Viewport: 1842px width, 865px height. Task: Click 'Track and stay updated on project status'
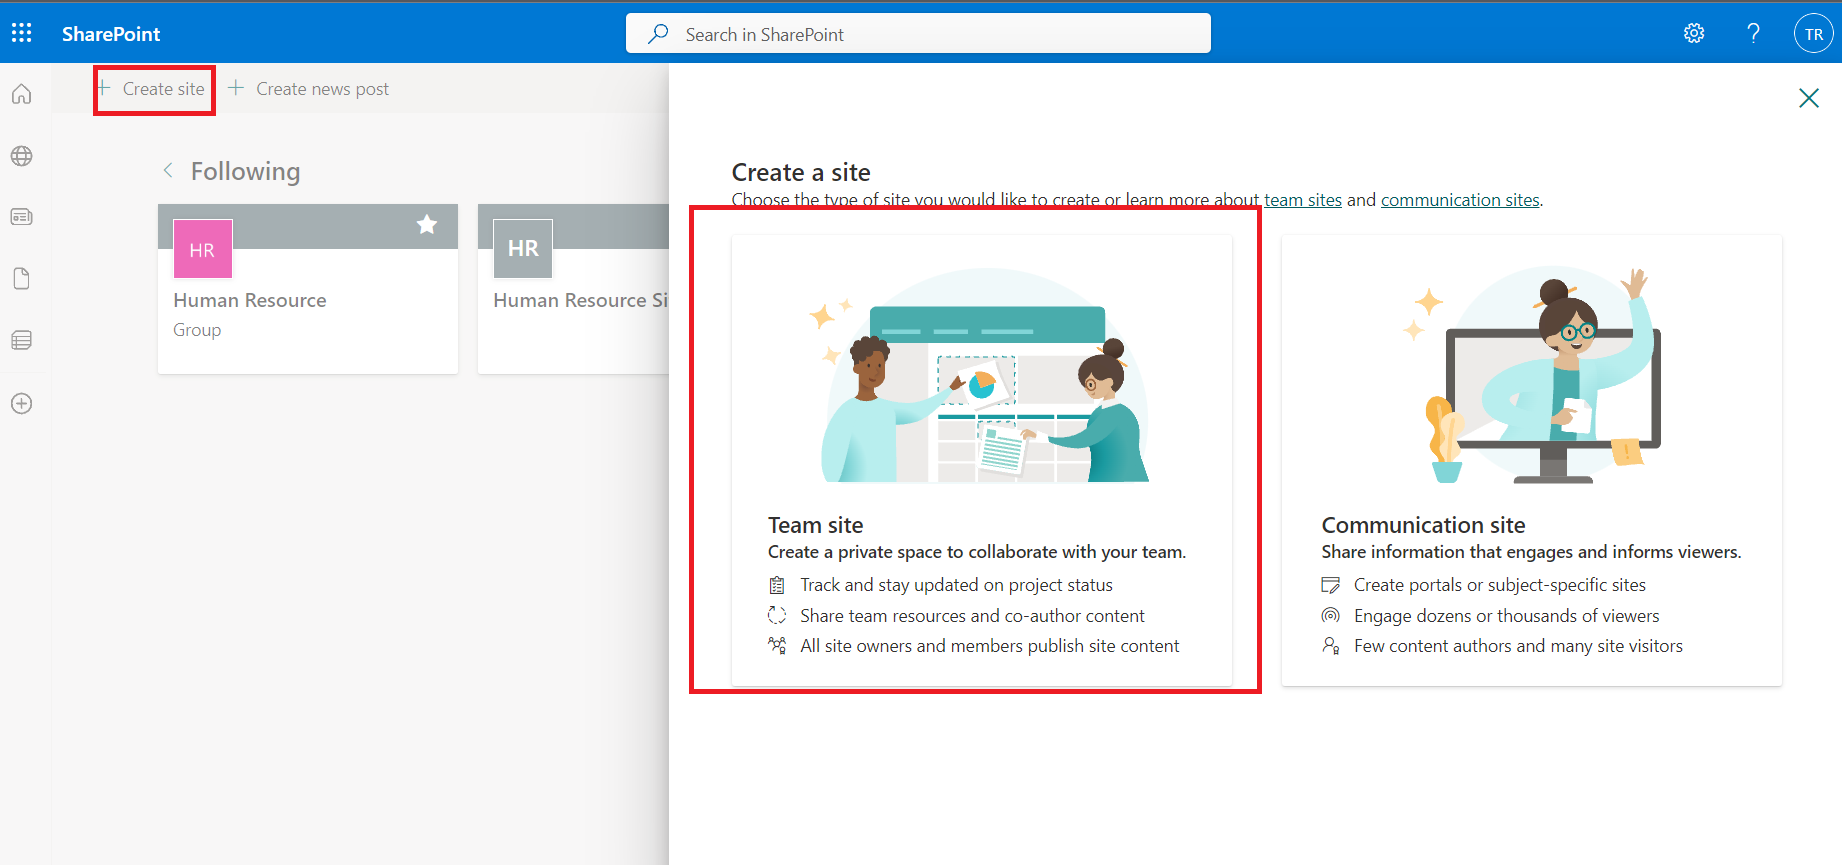pyautogui.click(x=956, y=585)
